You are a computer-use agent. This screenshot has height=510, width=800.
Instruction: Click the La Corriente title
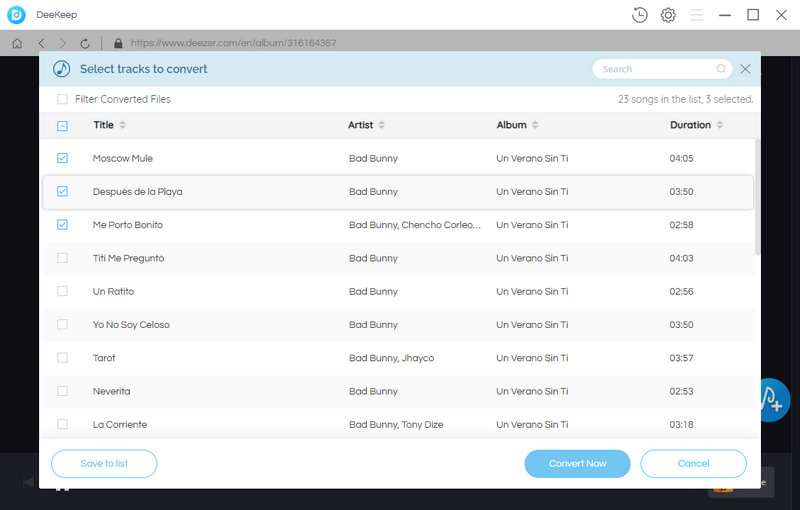[x=120, y=424]
